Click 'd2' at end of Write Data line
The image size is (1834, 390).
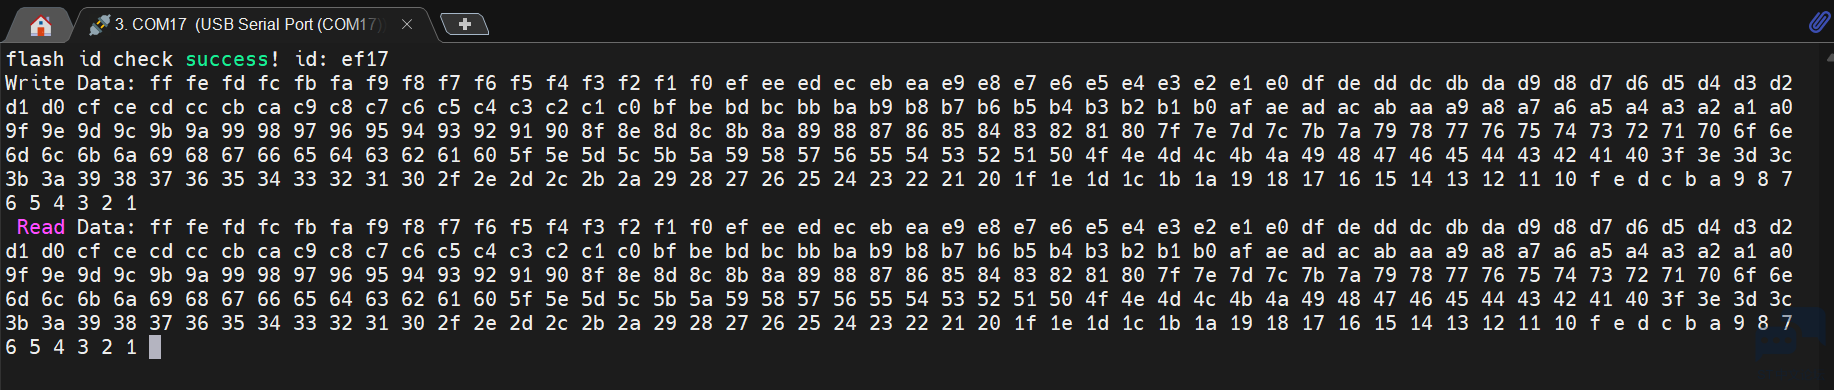1781,83
